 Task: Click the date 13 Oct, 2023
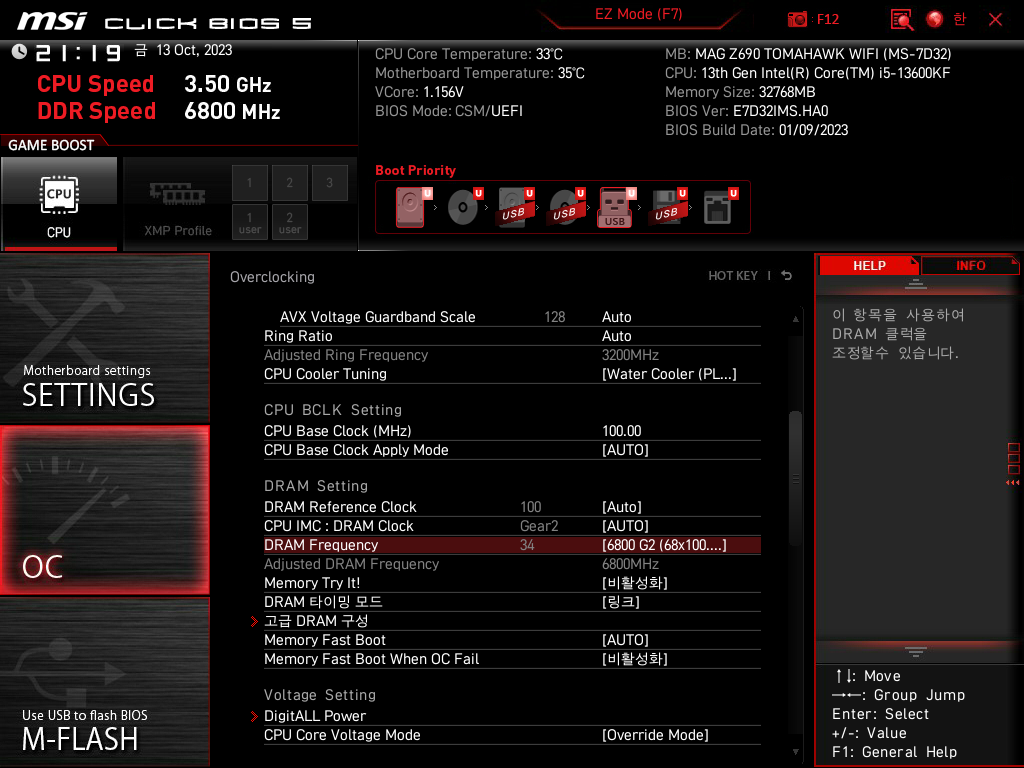194,50
